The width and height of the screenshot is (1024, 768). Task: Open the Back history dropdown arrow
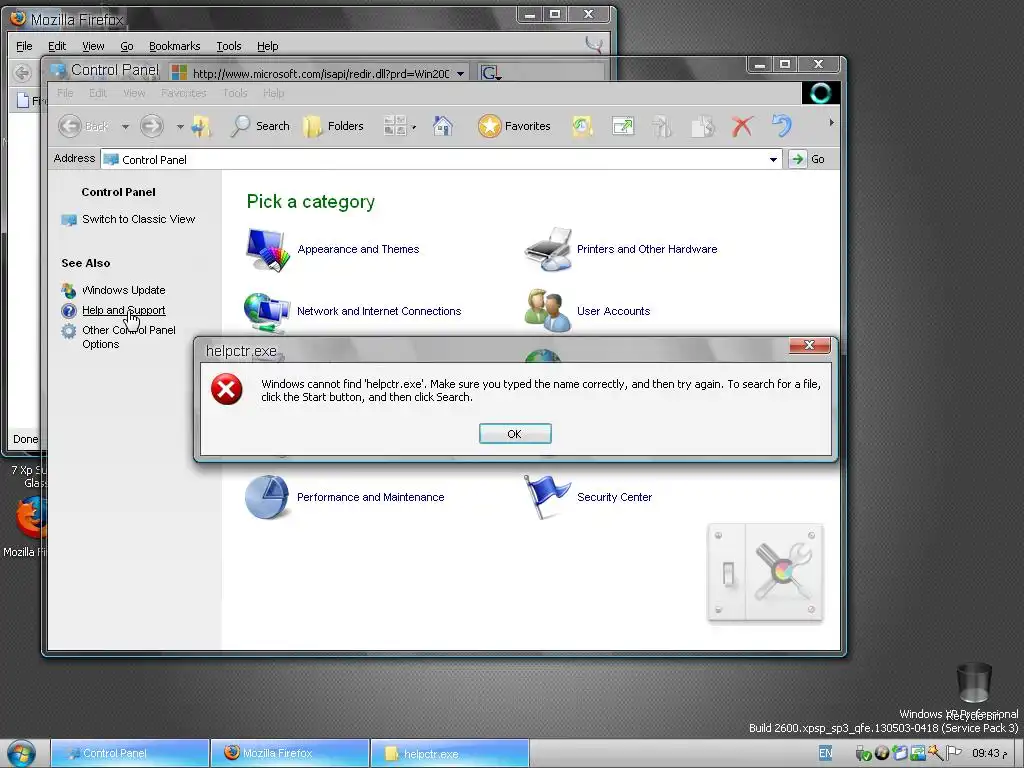(x=125, y=127)
